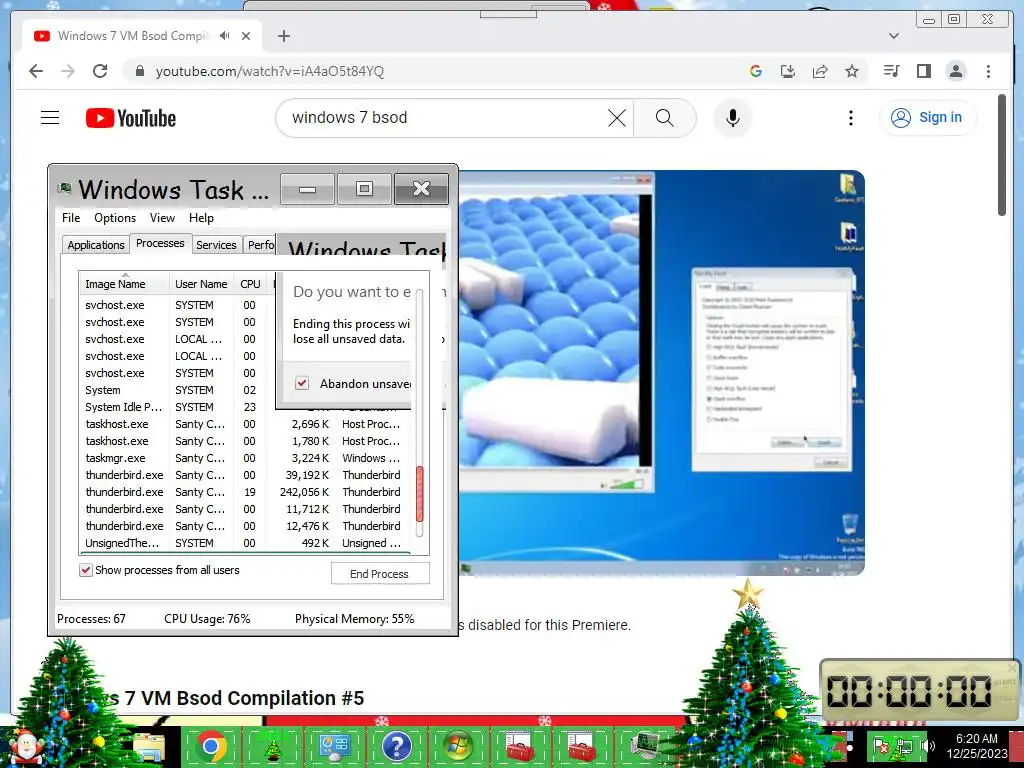Open Task Manager File menu
Image resolution: width=1024 pixels, height=768 pixels.
click(71, 217)
